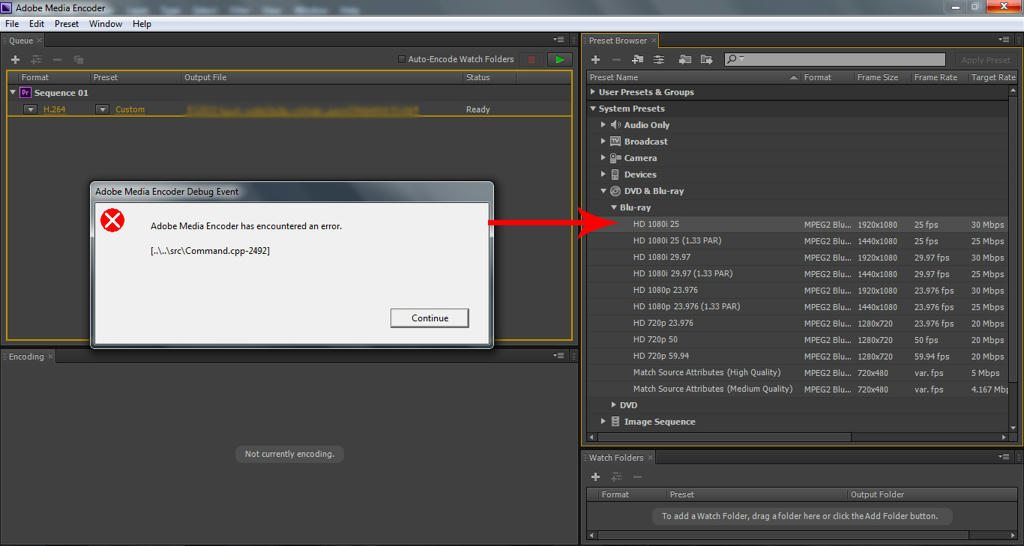Collapse the Sequence 01 disclosure triangle

click(x=13, y=93)
